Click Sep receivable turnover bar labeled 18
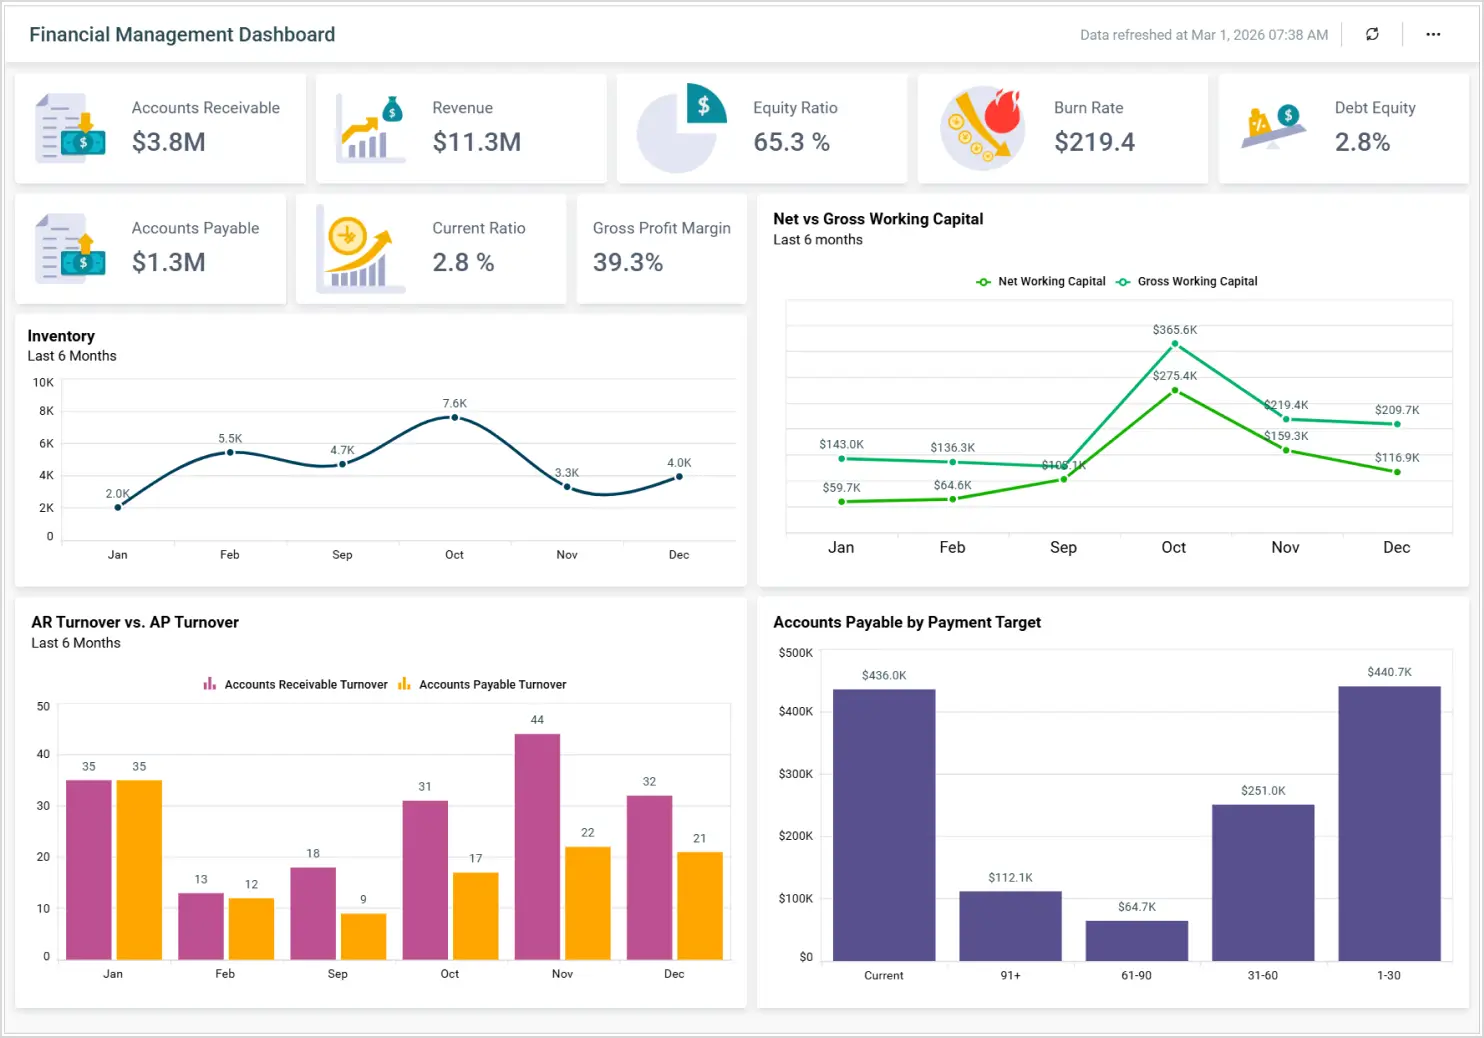Viewport: 1484px width, 1038px height. [x=313, y=914]
